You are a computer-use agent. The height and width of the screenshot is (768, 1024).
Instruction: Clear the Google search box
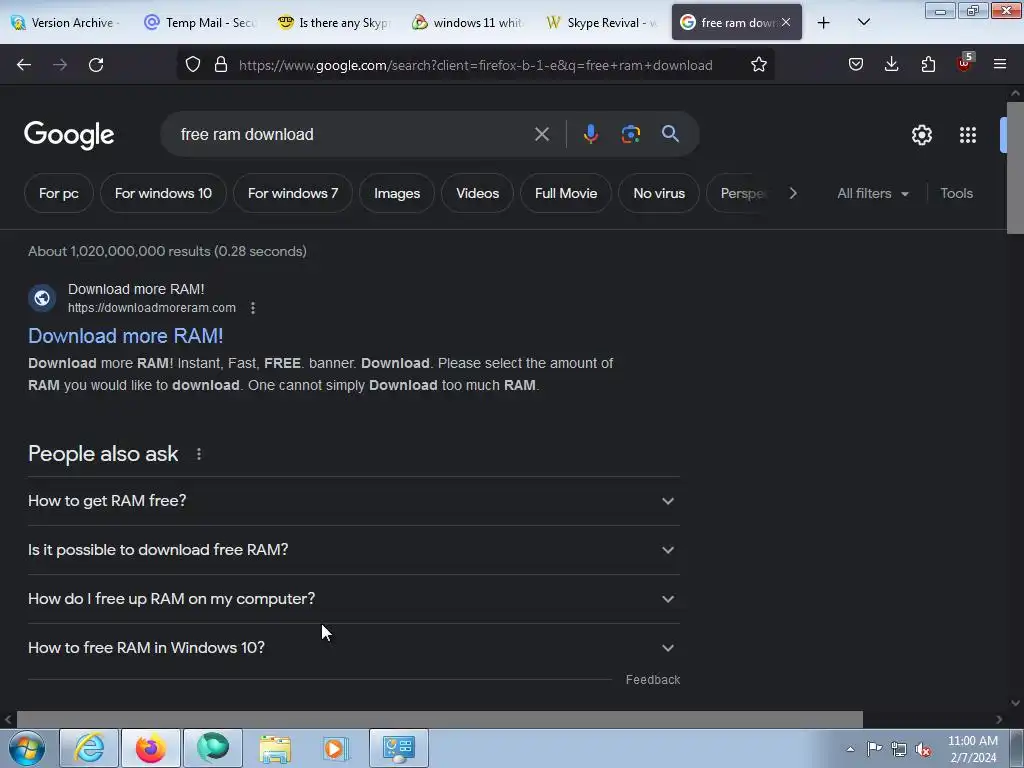541,135
